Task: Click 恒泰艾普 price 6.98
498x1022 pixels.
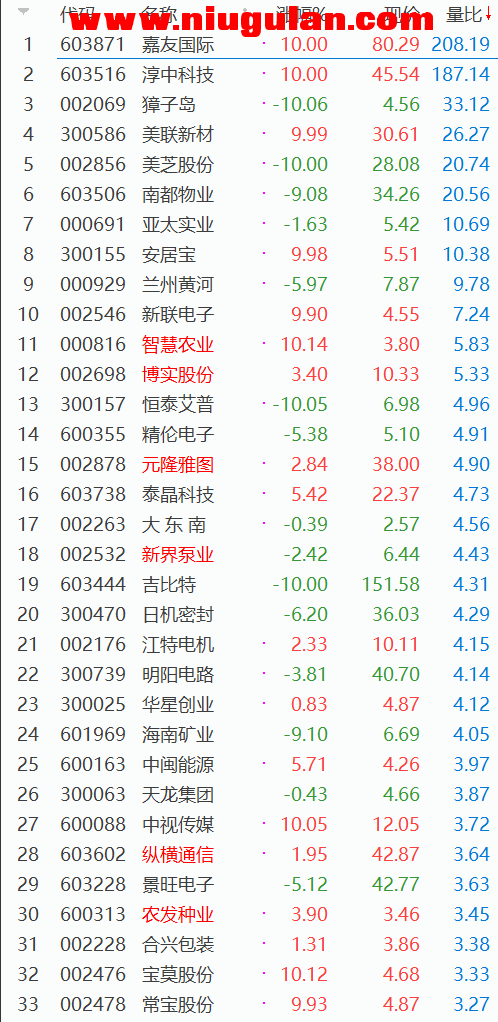Action: 402,405
